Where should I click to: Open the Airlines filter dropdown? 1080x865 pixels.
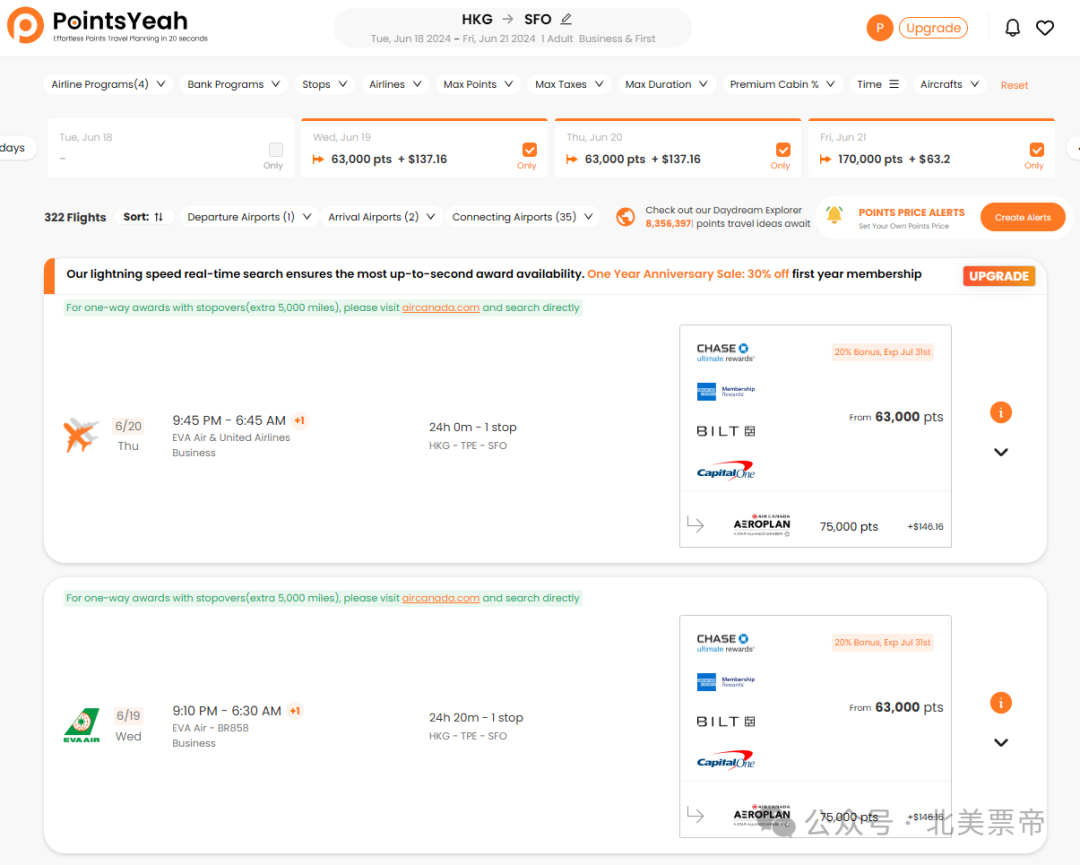(395, 84)
